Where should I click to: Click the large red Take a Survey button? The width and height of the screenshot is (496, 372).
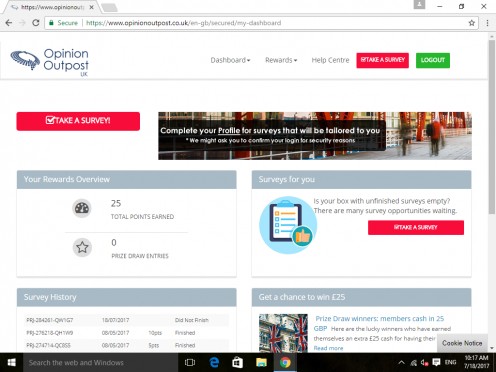tap(78, 121)
